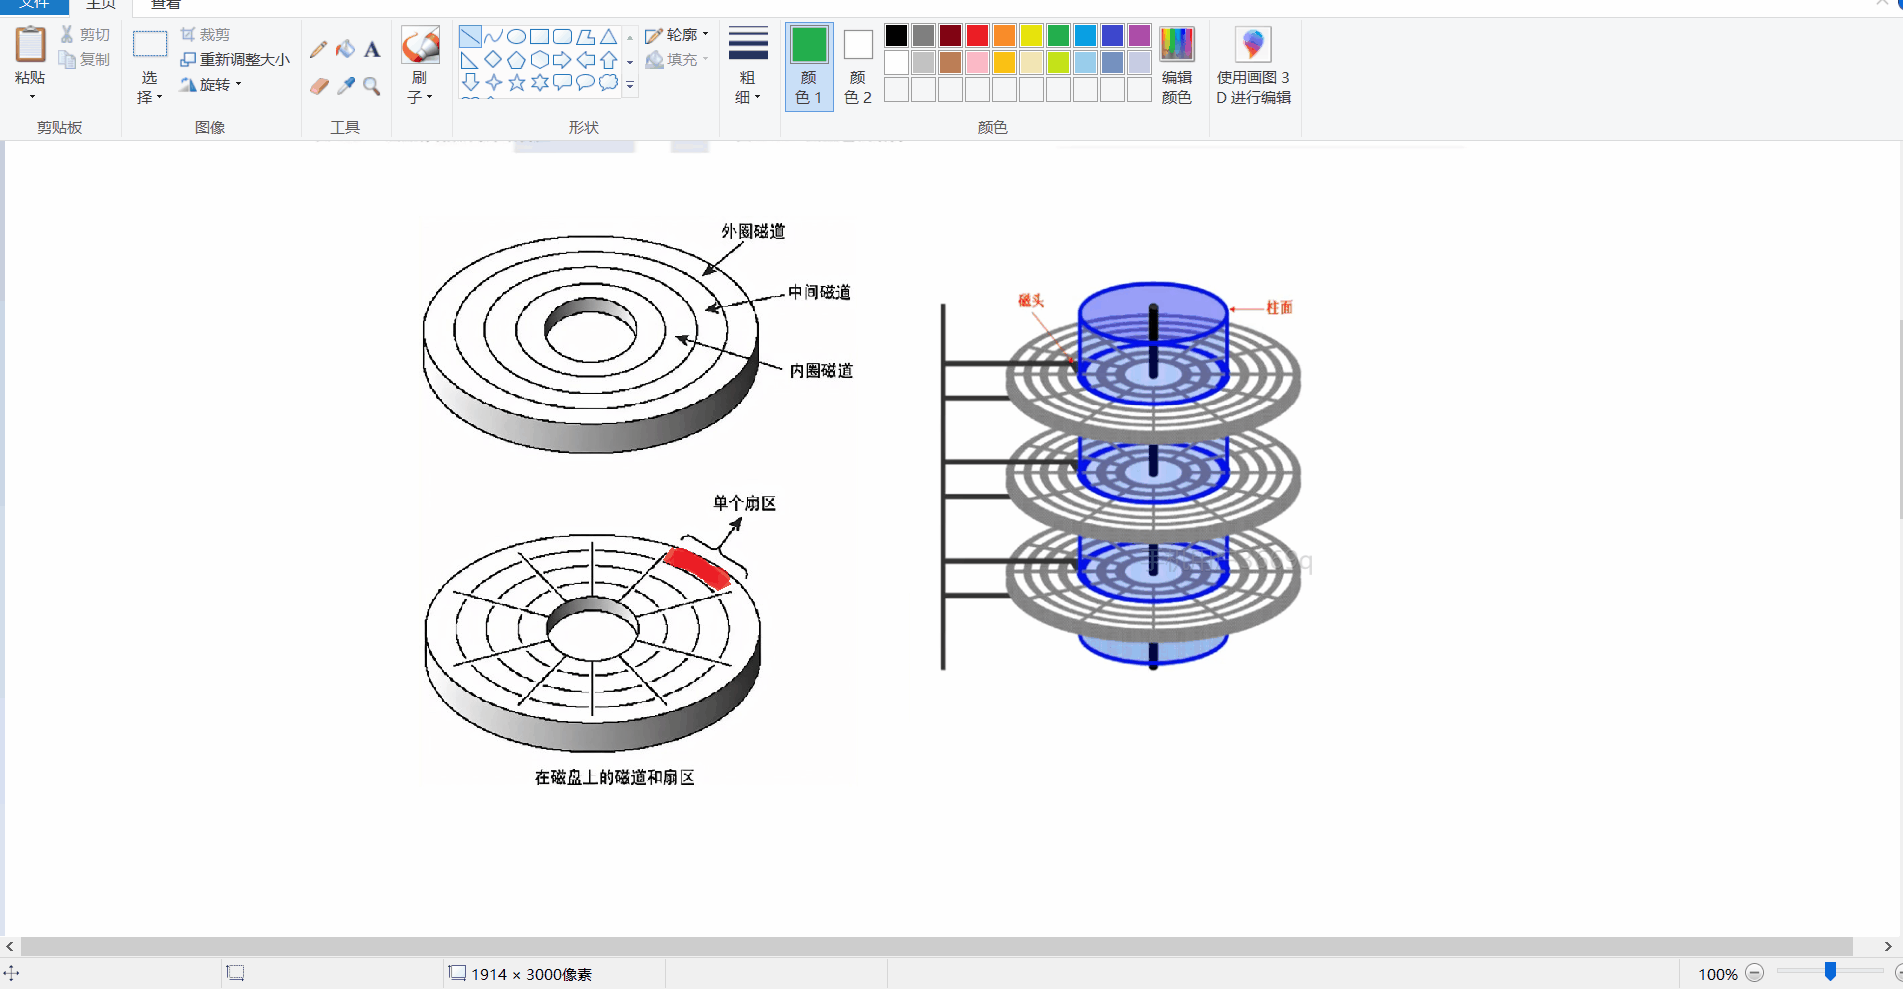Select the Rounded rectangle shape

[562, 37]
